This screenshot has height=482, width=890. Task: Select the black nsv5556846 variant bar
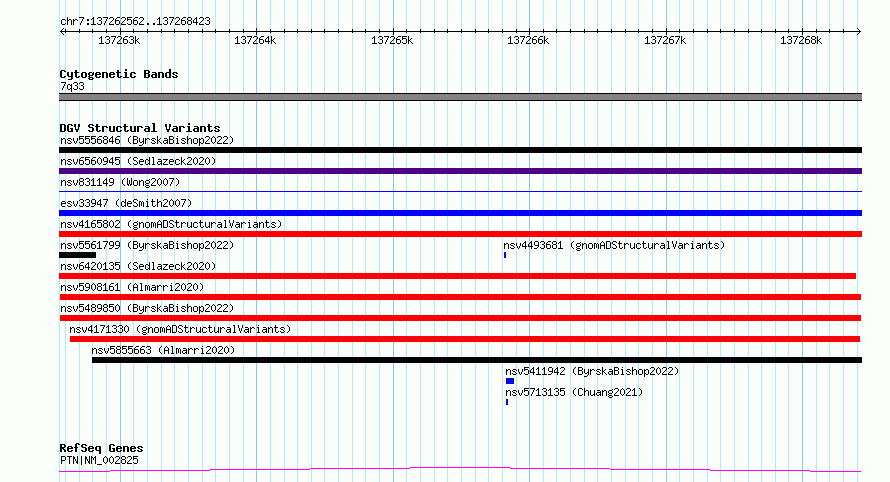pos(460,150)
